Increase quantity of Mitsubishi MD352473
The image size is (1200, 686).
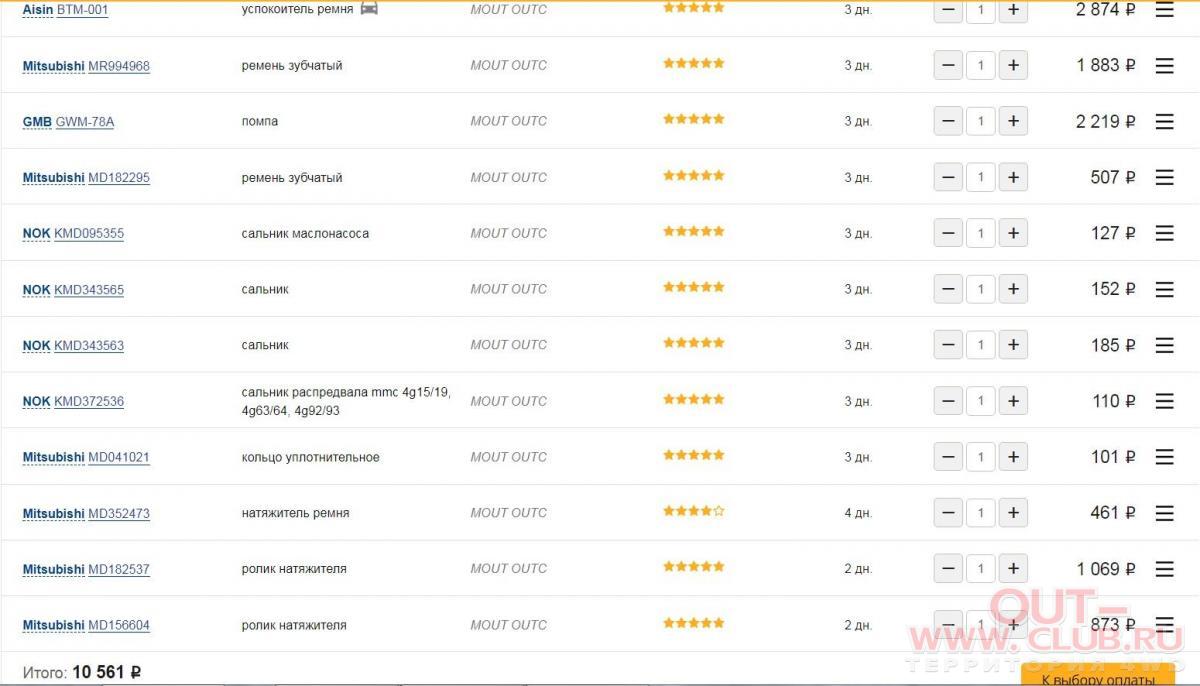click(1013, 513)
